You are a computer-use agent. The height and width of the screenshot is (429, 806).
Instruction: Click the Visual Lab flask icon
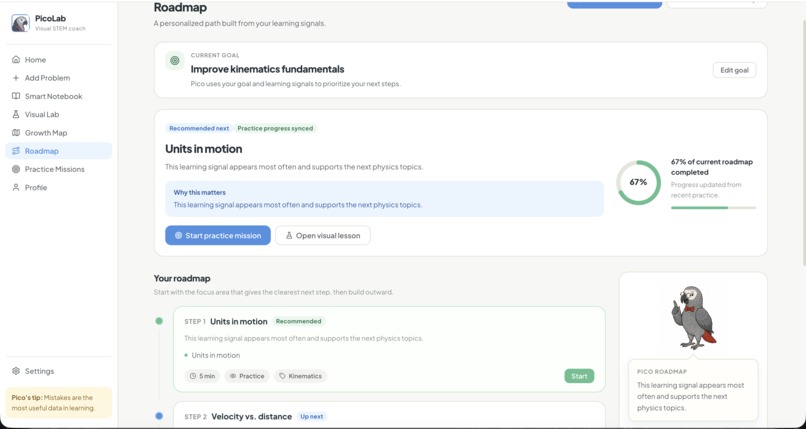coord(16,115)
